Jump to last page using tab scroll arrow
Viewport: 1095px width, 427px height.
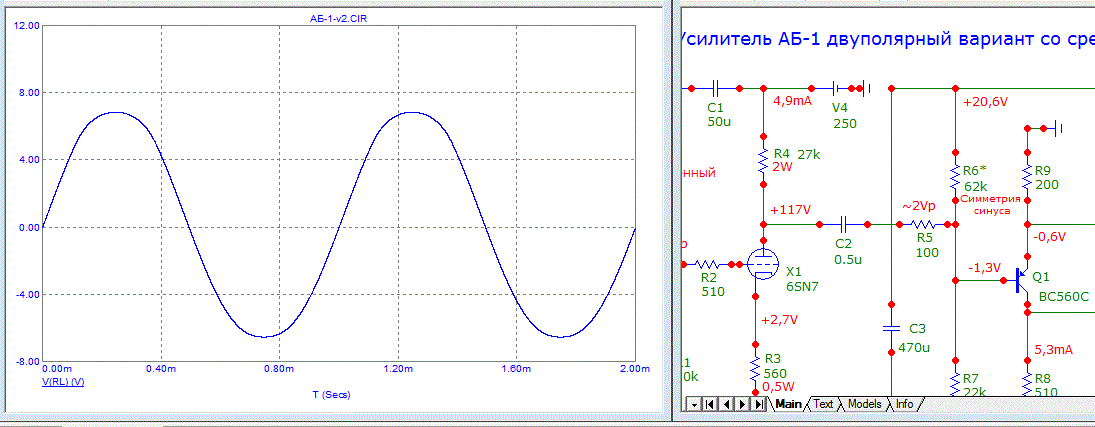tap(759, 404)
